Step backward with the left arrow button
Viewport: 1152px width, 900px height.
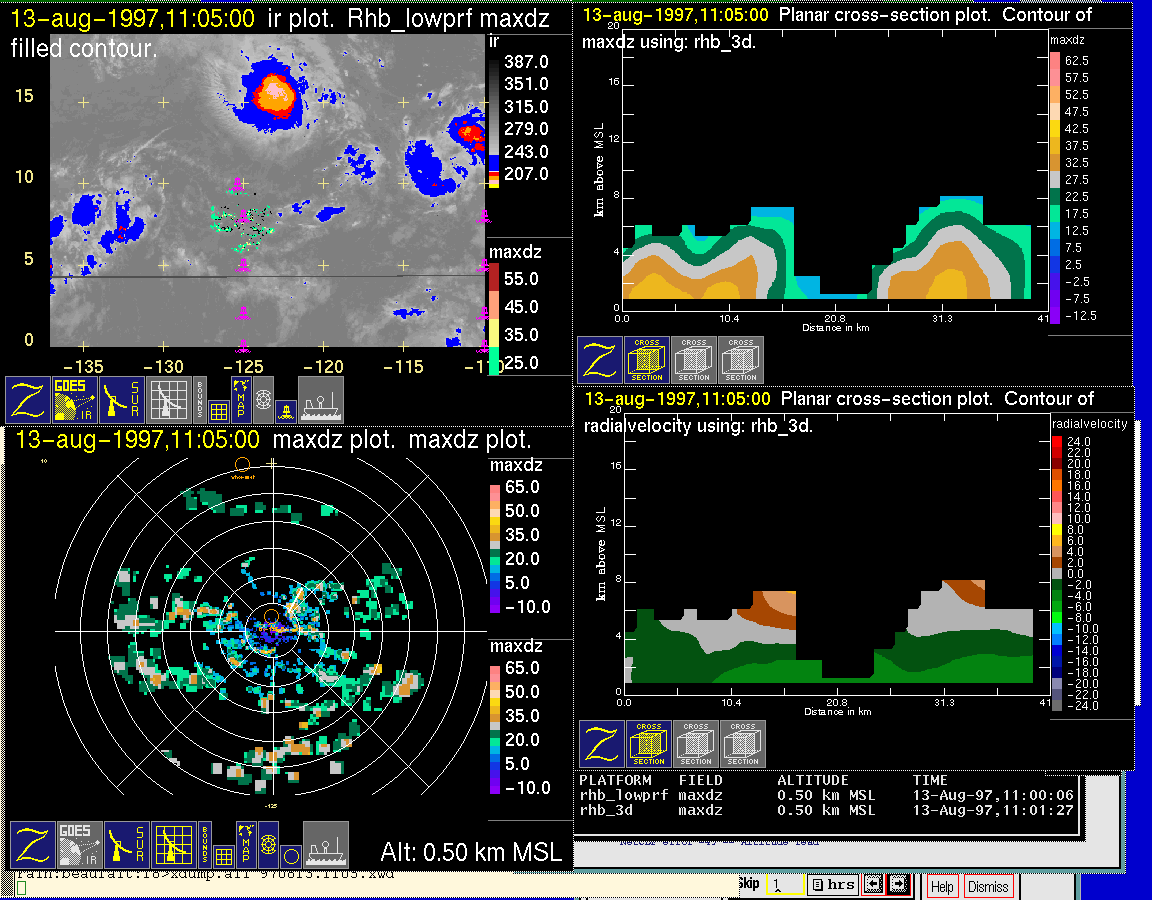(x=873, y=885)
